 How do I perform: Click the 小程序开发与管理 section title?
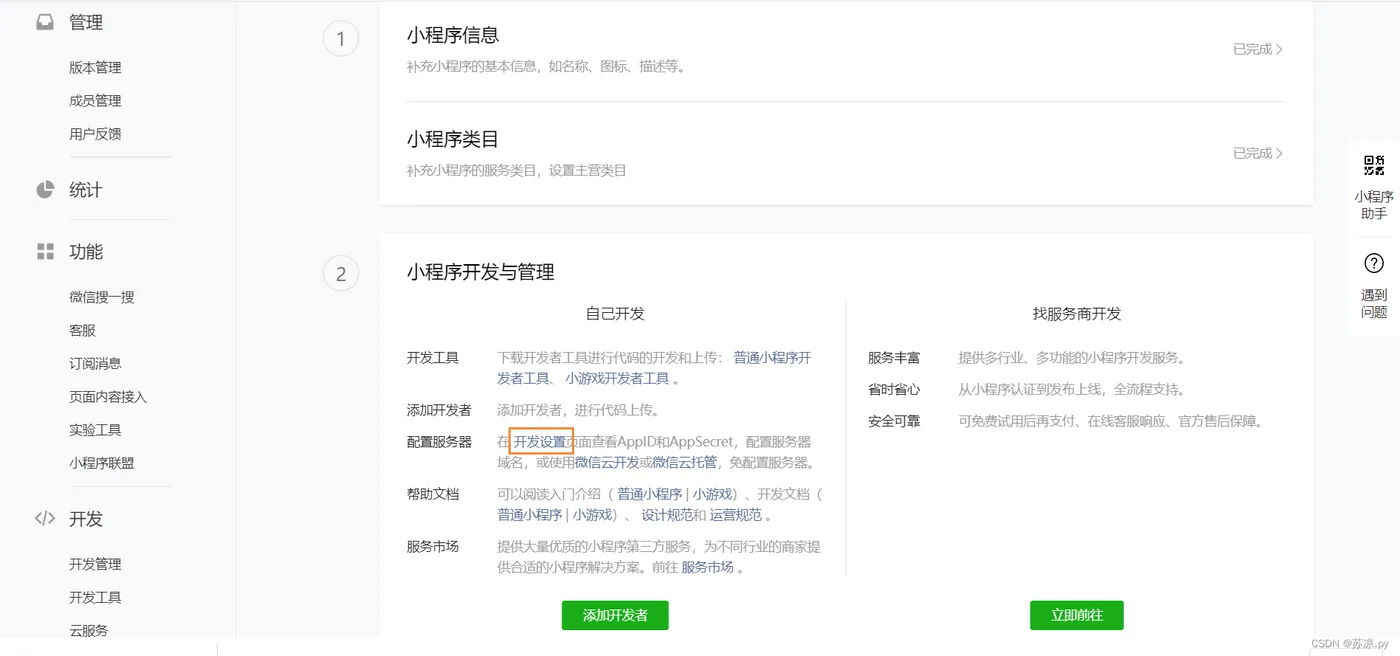(x=481, y=272)
